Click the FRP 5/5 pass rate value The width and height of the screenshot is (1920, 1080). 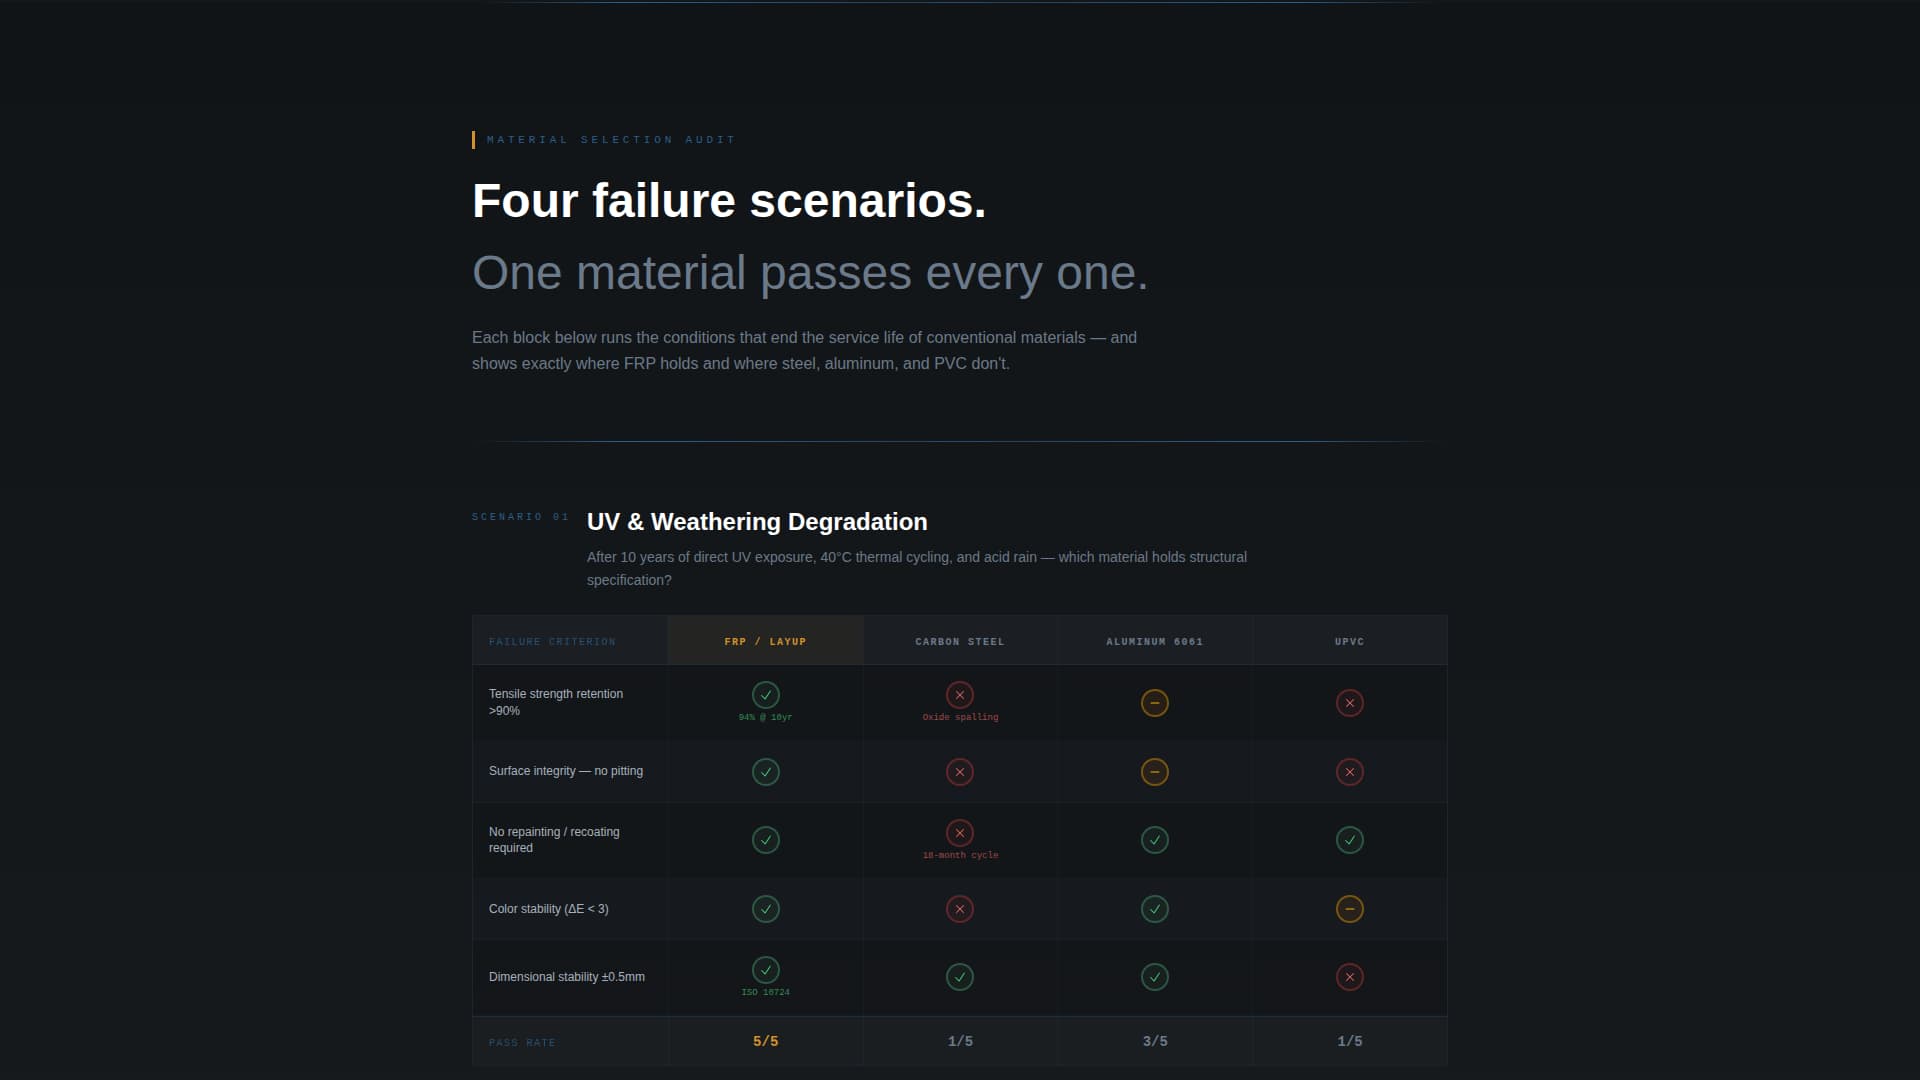[765, 1042]
